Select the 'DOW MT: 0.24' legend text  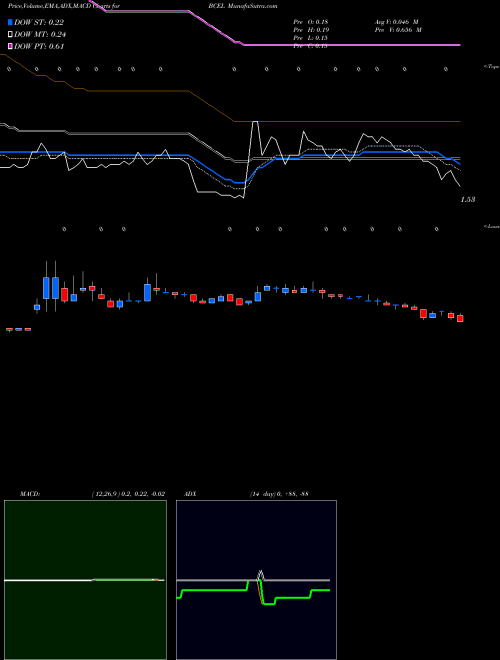[x=40, y=35]
